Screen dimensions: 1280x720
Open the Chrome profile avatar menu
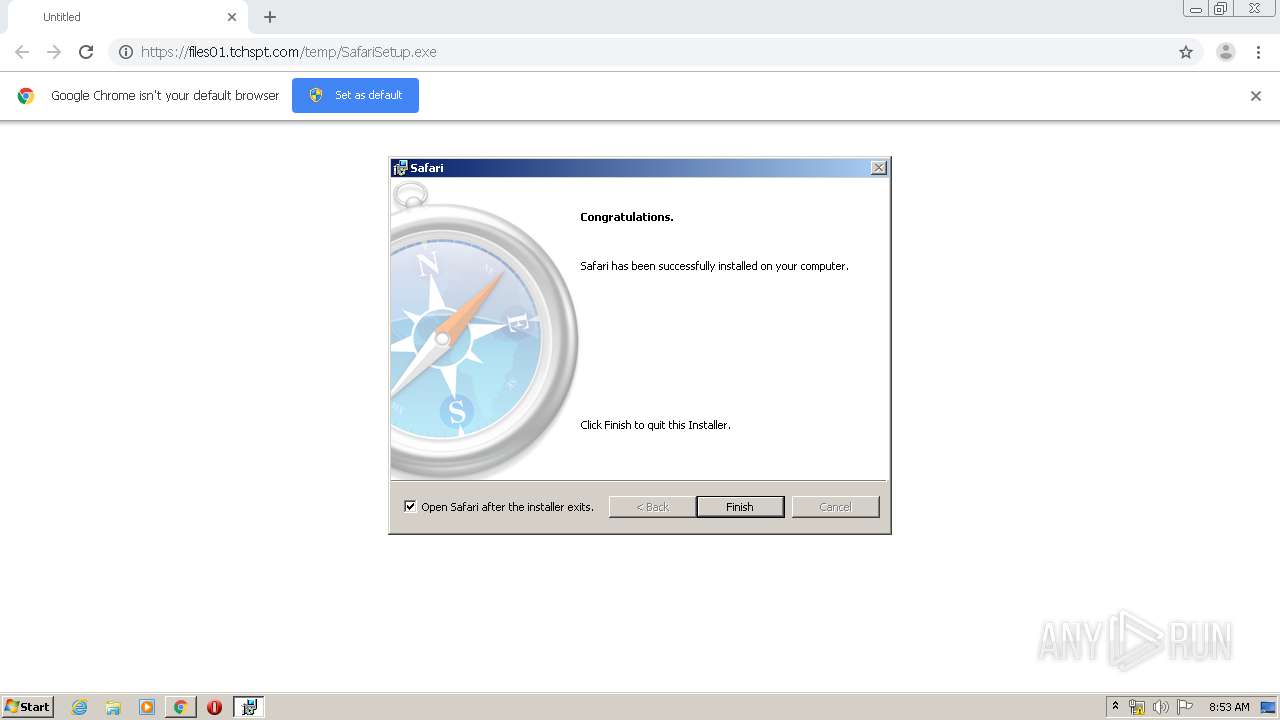point(1226,52)
